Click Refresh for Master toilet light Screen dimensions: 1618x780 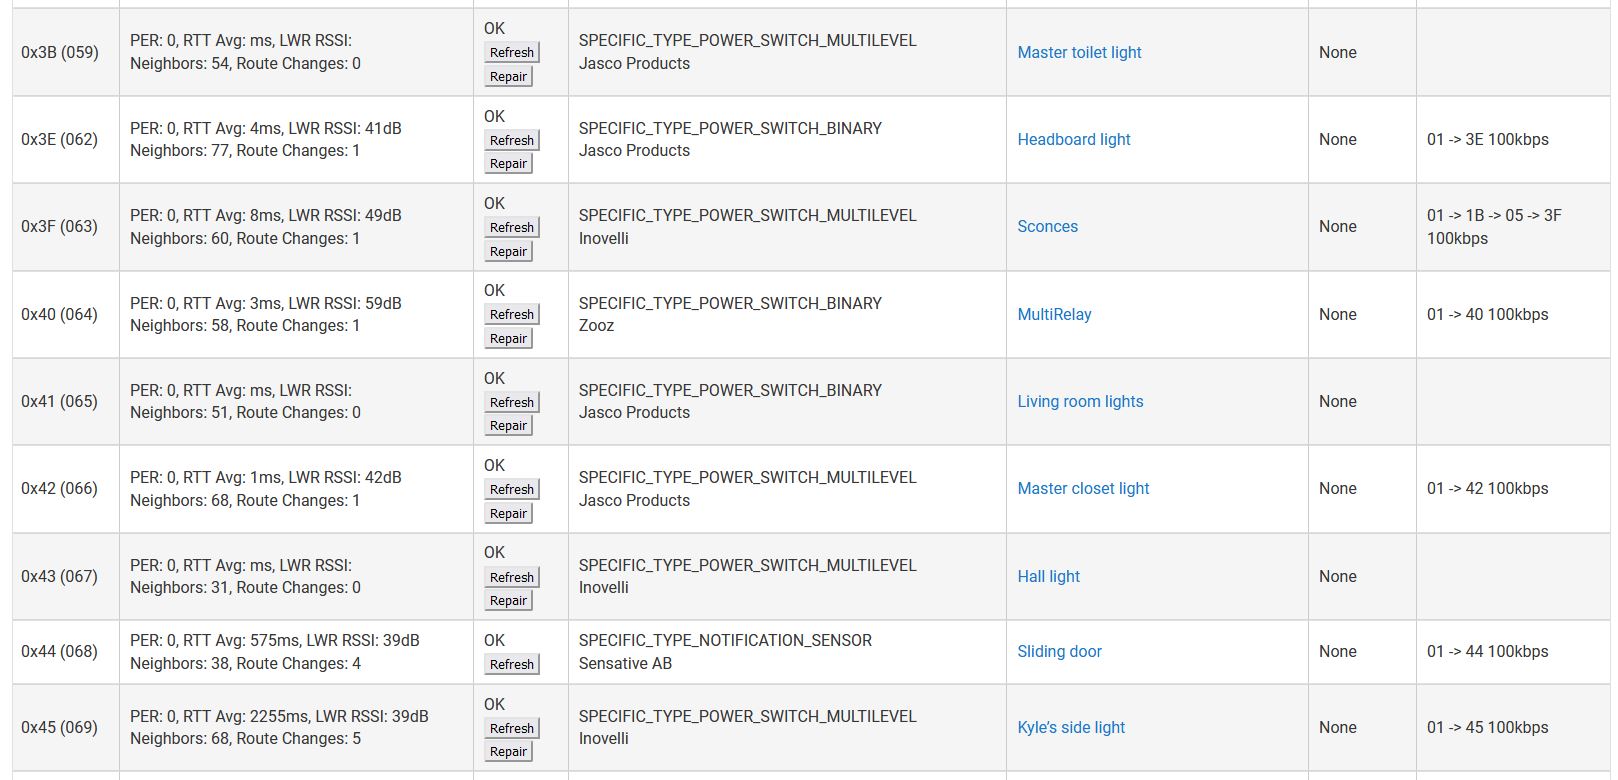(512, 52)
